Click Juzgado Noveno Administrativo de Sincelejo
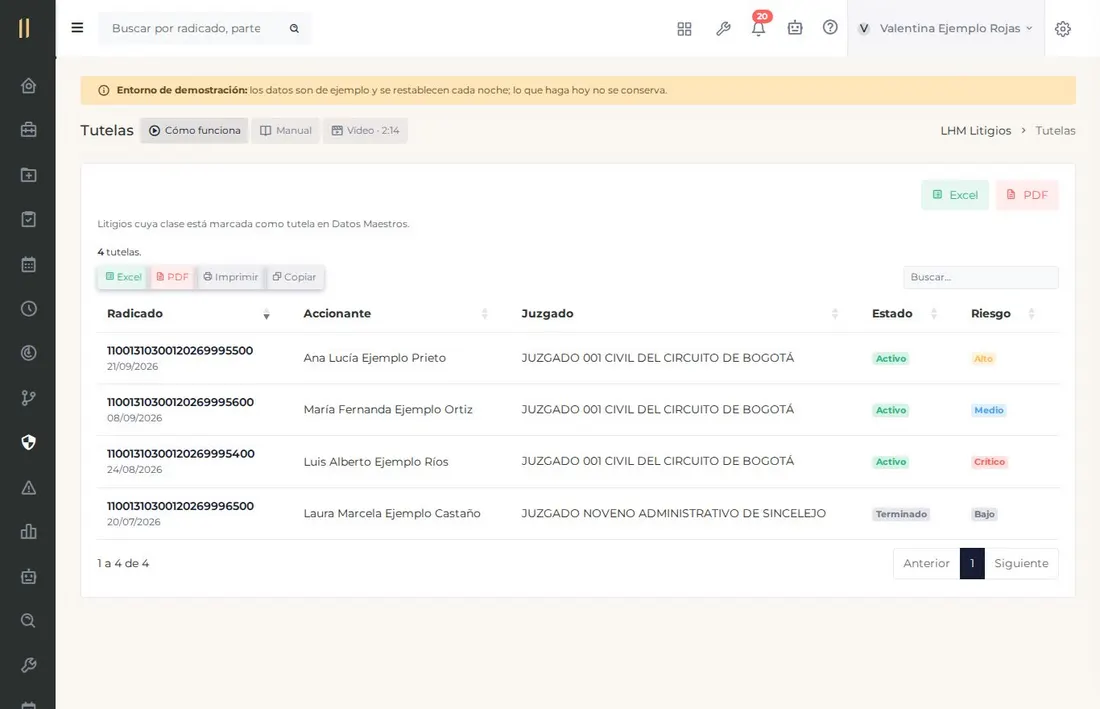 point(673,513)
